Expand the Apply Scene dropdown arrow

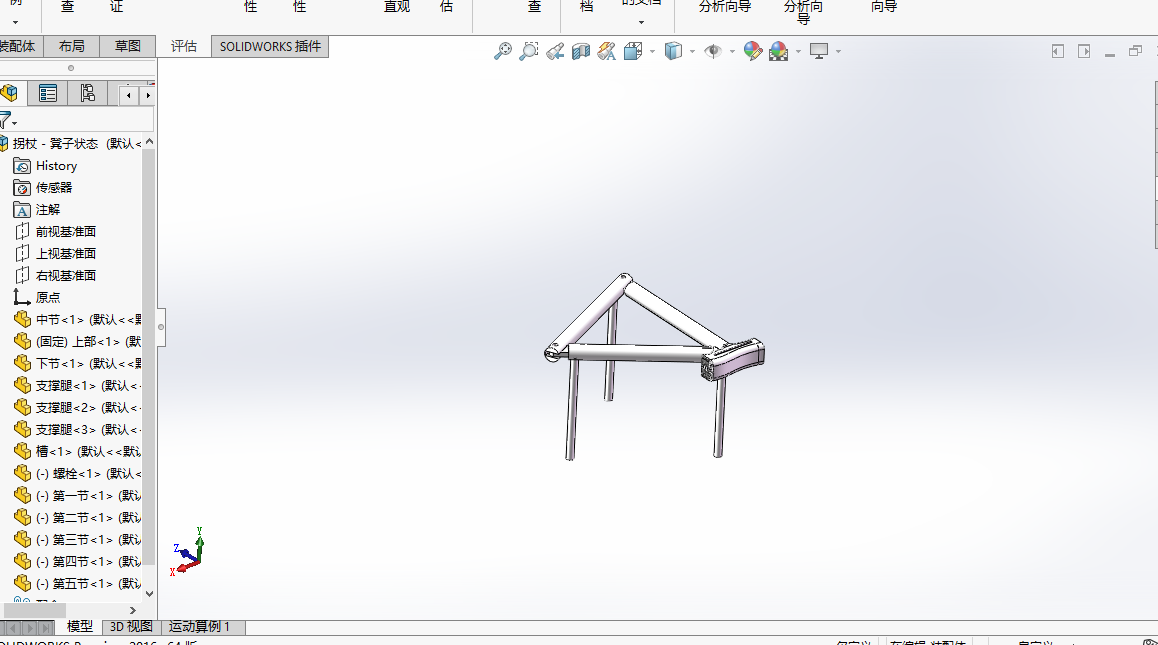tap(797, 52)
